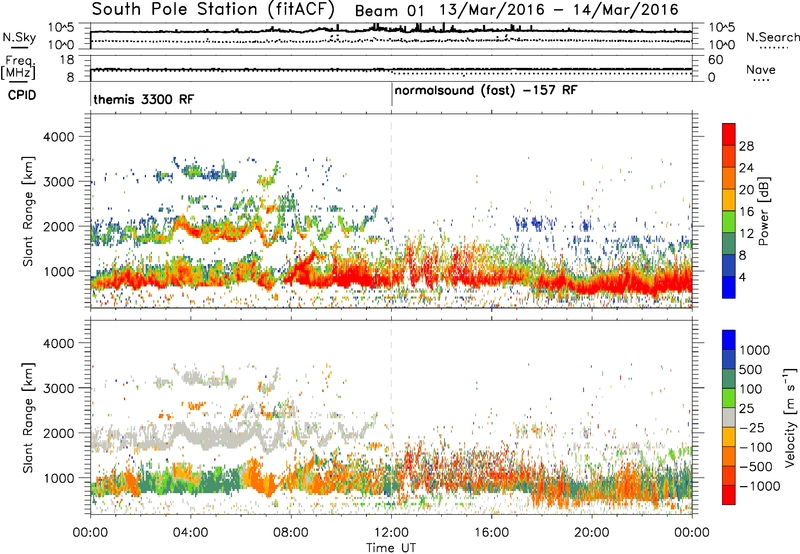Click the 28 value on power colorbar
The width and height of the screenshot is (800, 554).
coord(746,146)
